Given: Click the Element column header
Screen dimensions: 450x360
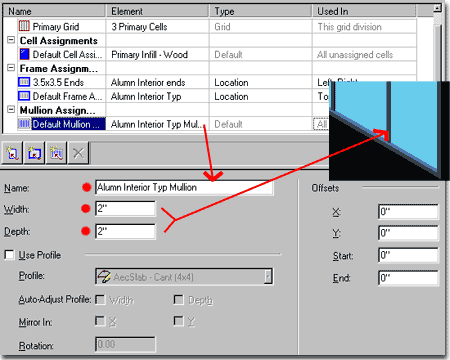Looking at the screenshot, I should click(158, 11).
